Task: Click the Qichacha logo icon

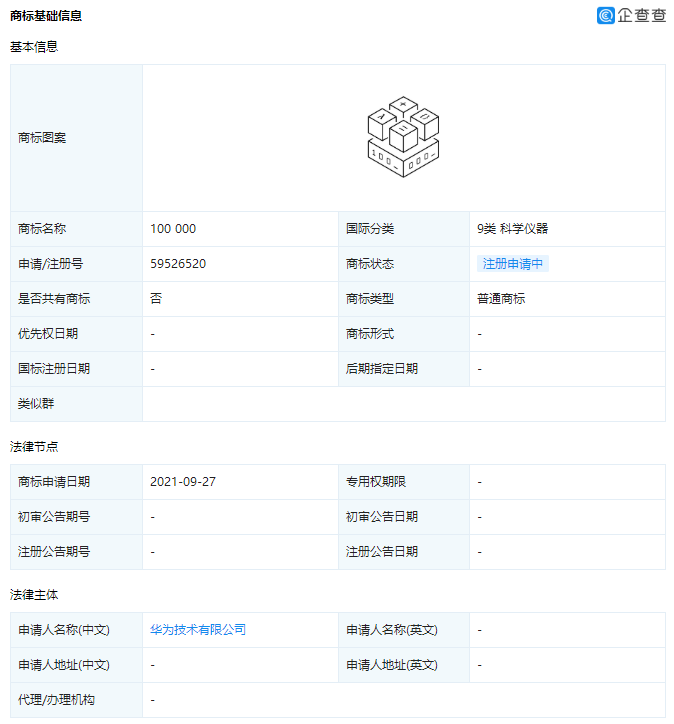Action: pyautogui.click(x=605, y=15)
